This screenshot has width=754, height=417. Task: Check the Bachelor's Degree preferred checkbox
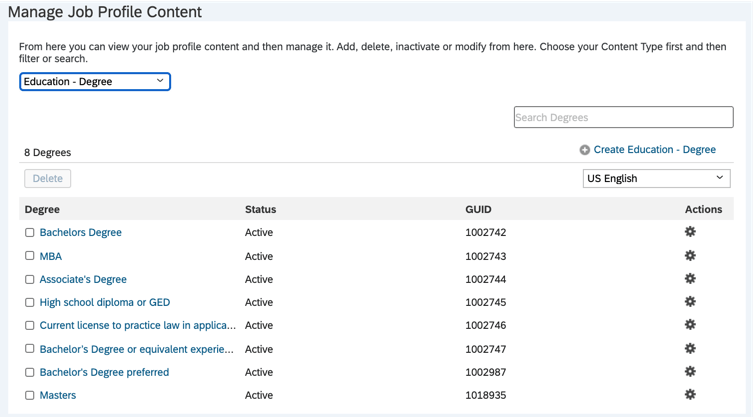tap(30, 373)
